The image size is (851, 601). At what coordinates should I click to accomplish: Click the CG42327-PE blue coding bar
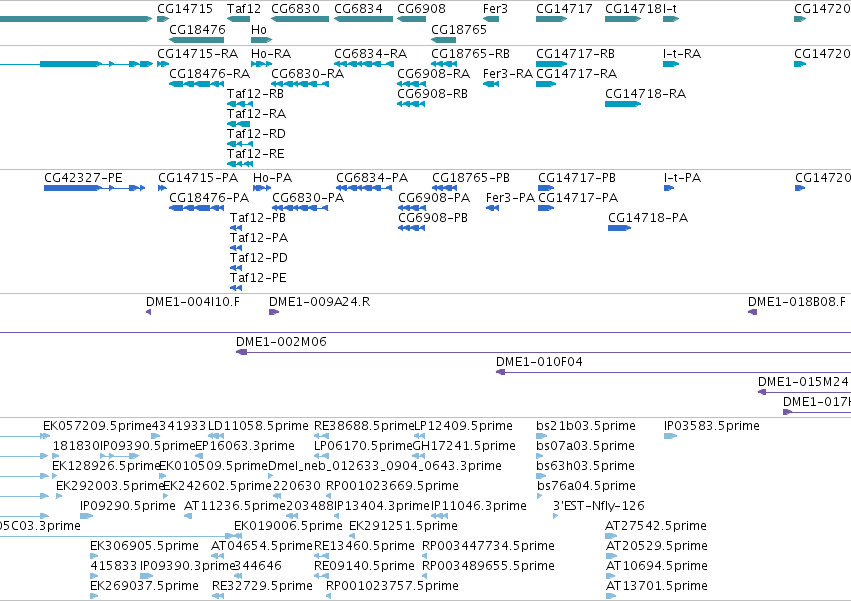(x=72, y=188)
